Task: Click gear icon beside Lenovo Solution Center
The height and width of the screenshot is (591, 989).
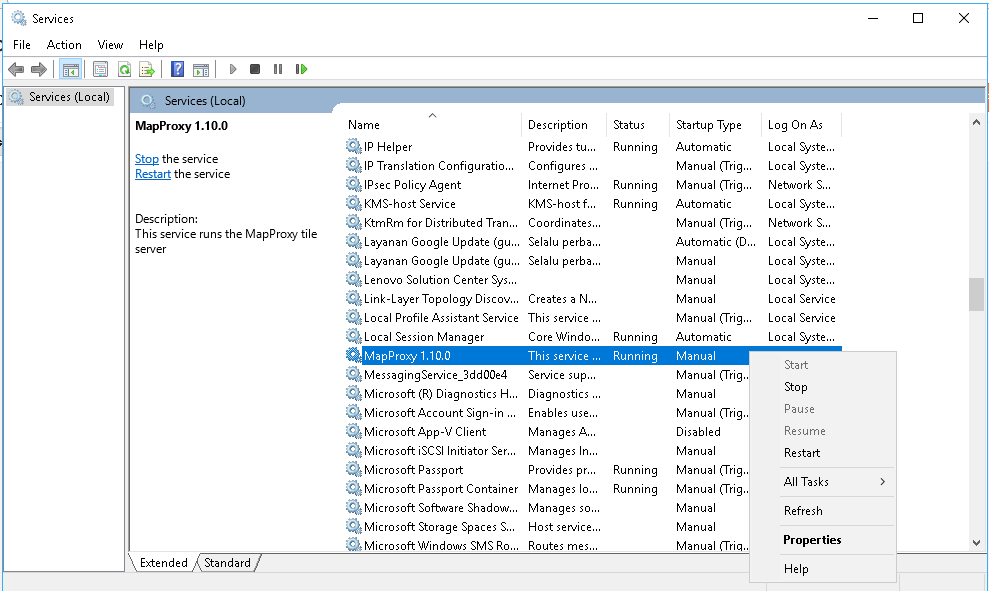Action: [354, 279]
